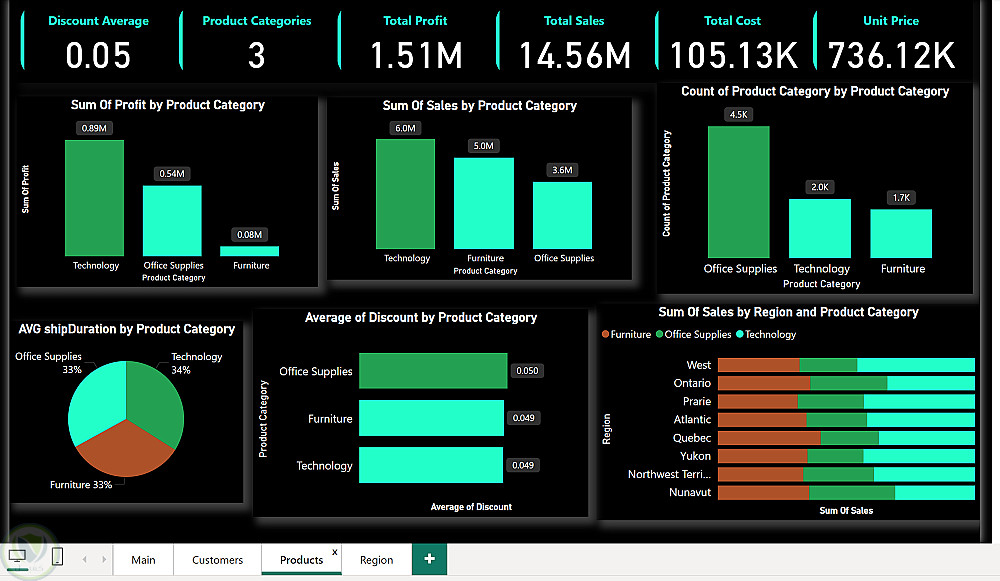The width and height of the screenshot is (1000, 581).
Task: Select the Product Categories card value 3
Action: 256,55
